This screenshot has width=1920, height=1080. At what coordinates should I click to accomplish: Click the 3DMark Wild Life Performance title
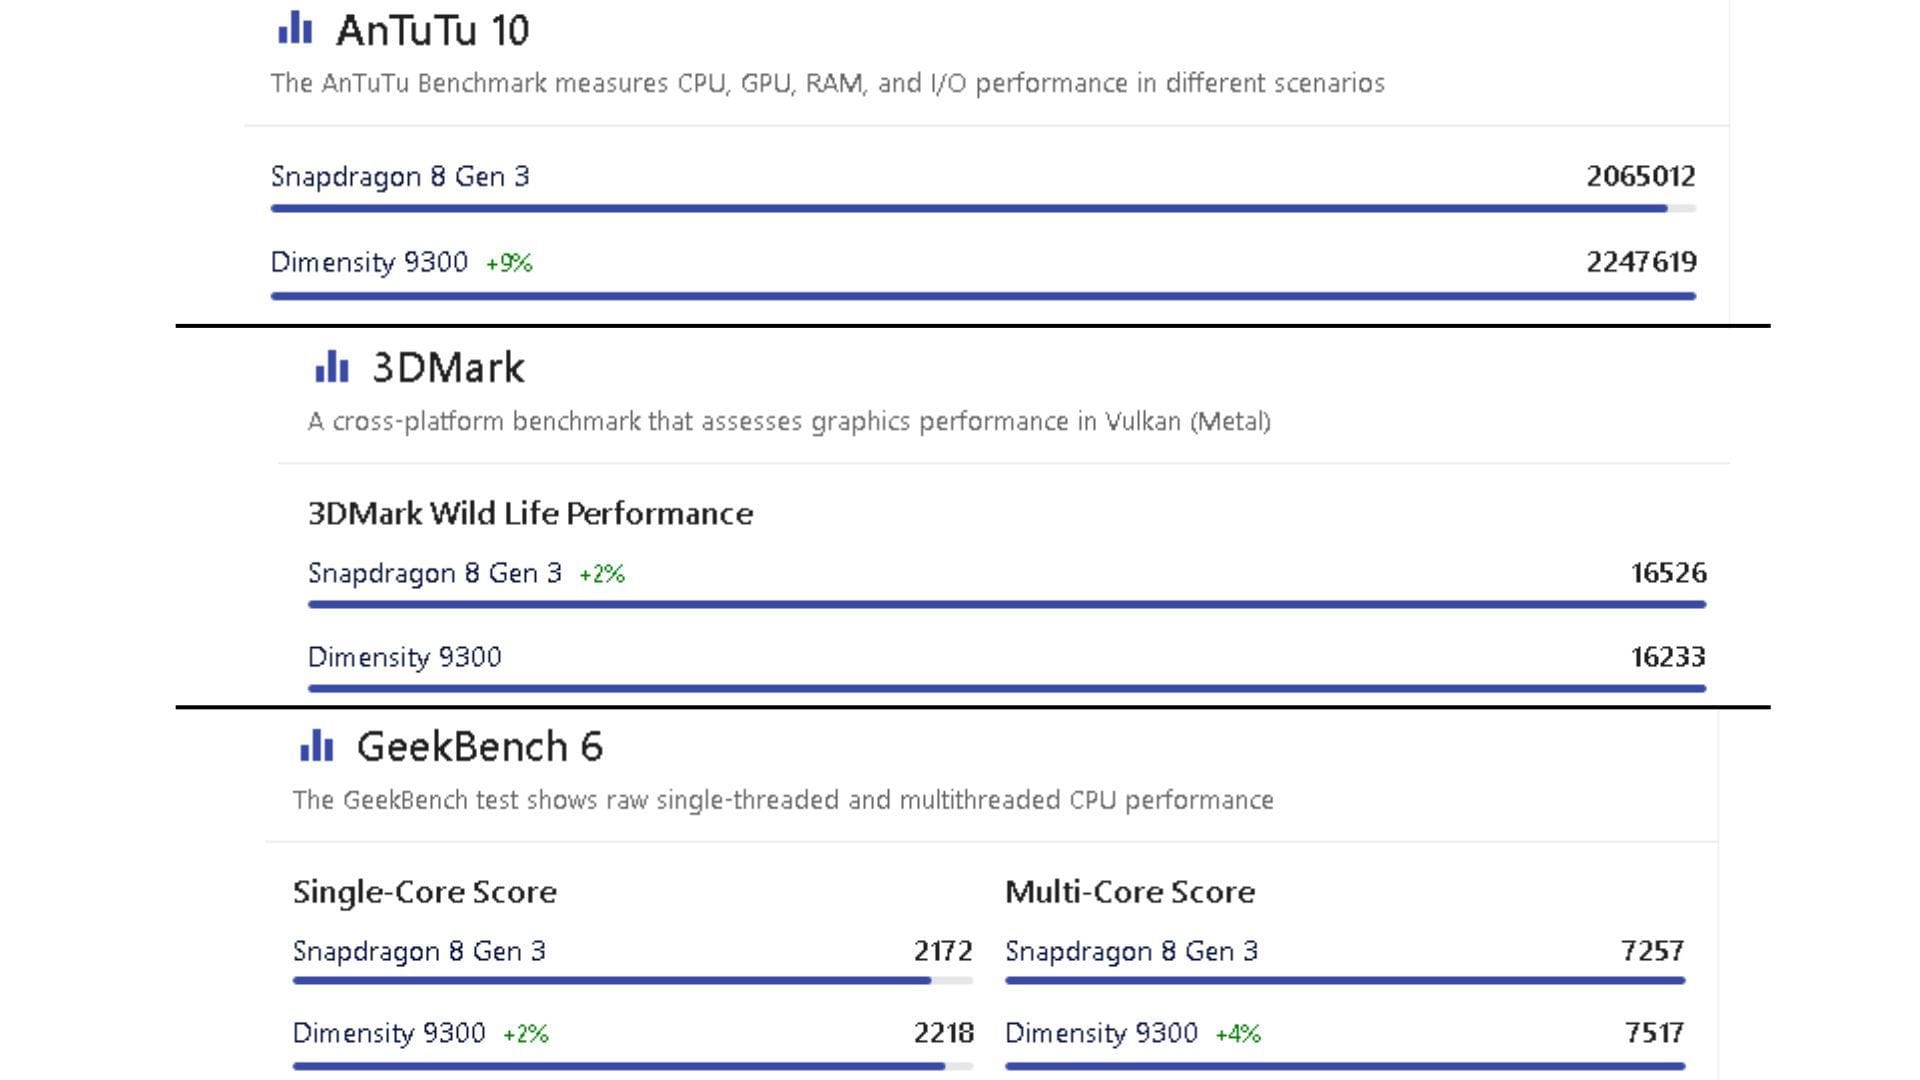(530, 514)
